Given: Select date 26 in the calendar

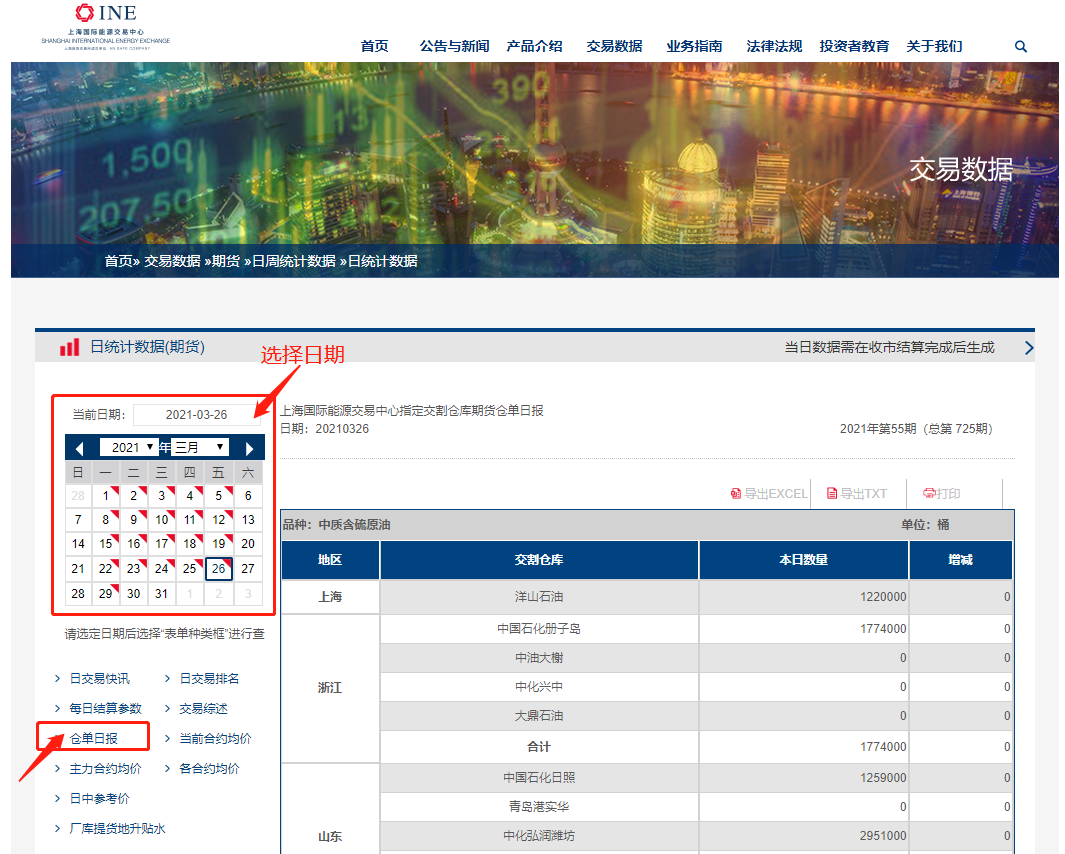Looking at the screenshot, I should point(219,569).
